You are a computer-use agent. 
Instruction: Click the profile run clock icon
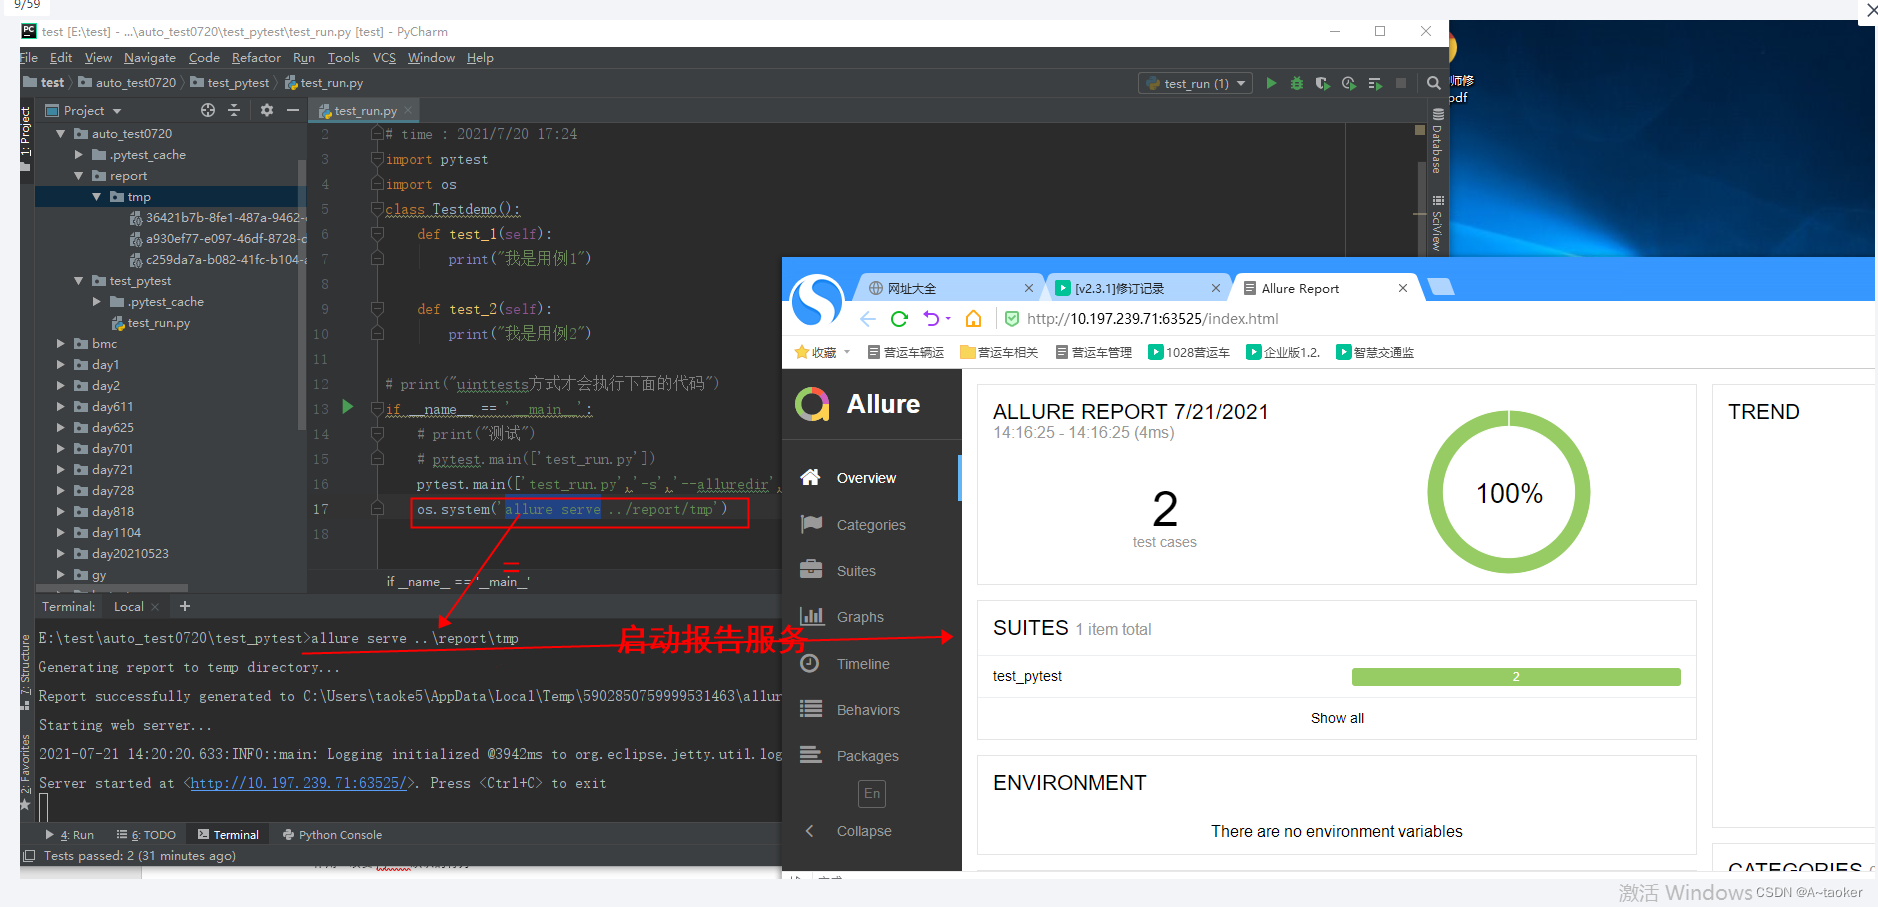click(x=1349, y=83)
